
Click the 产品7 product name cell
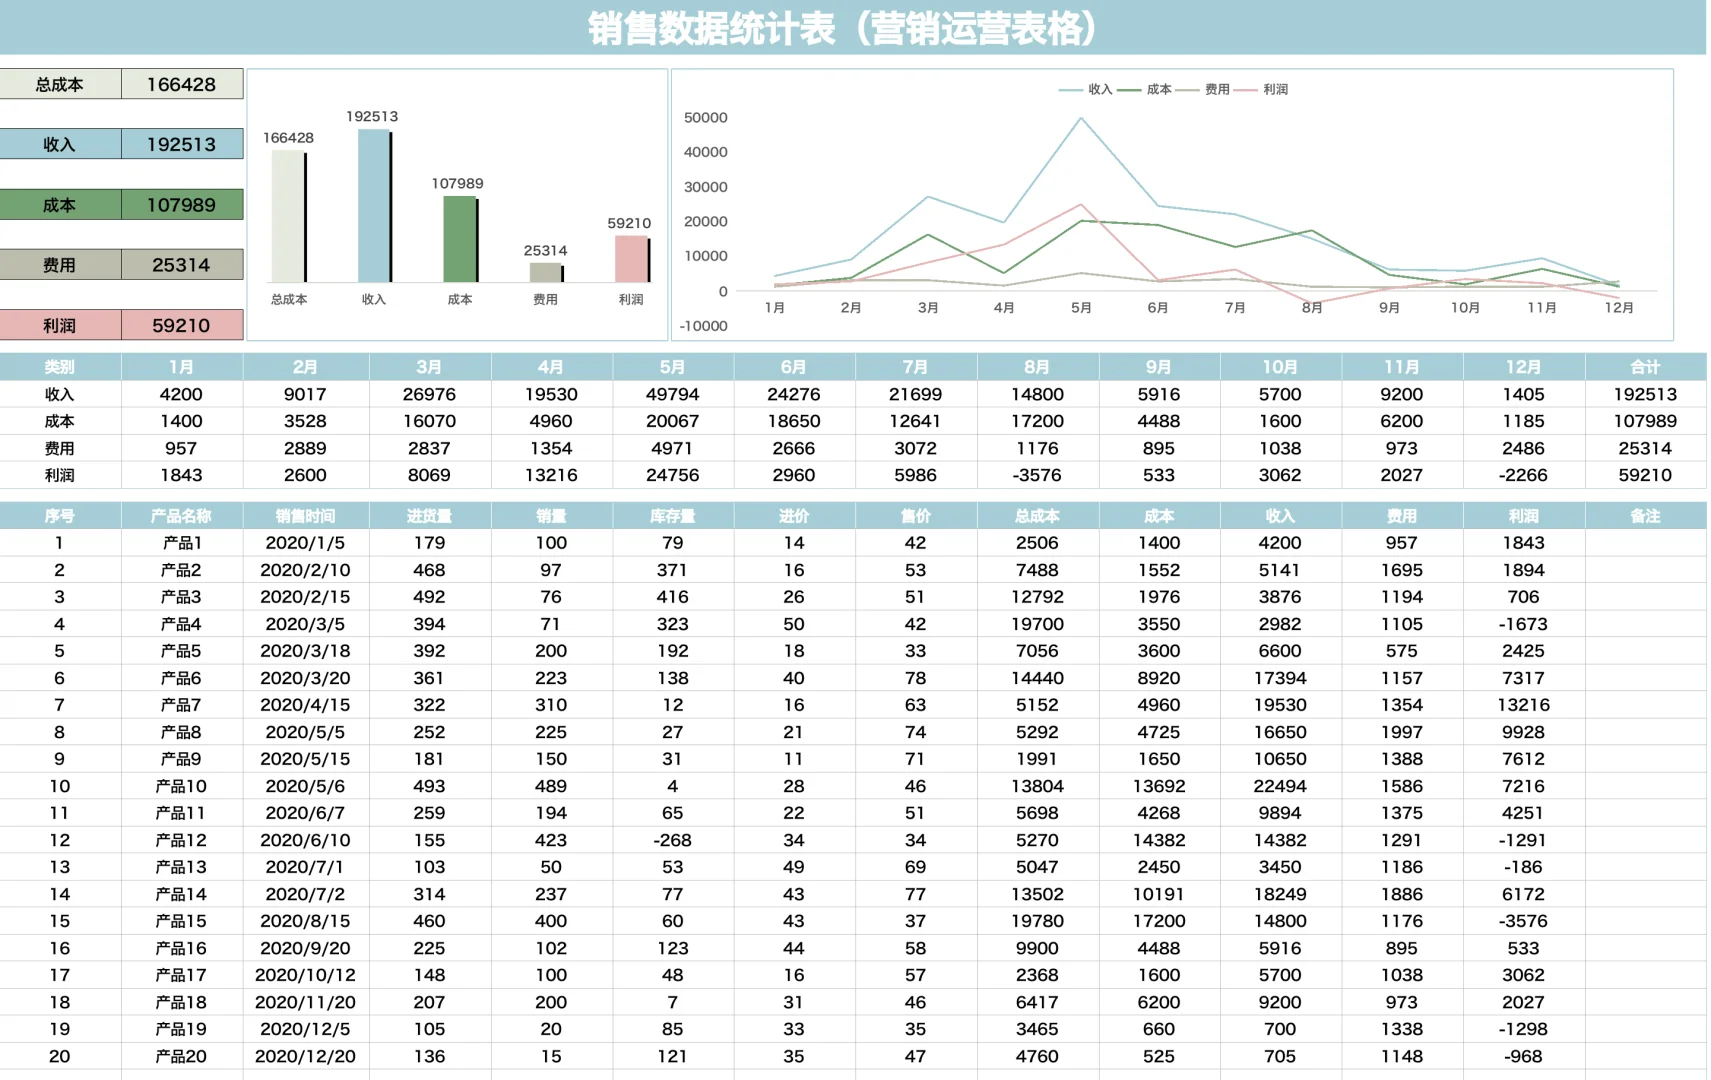[182, 705]
